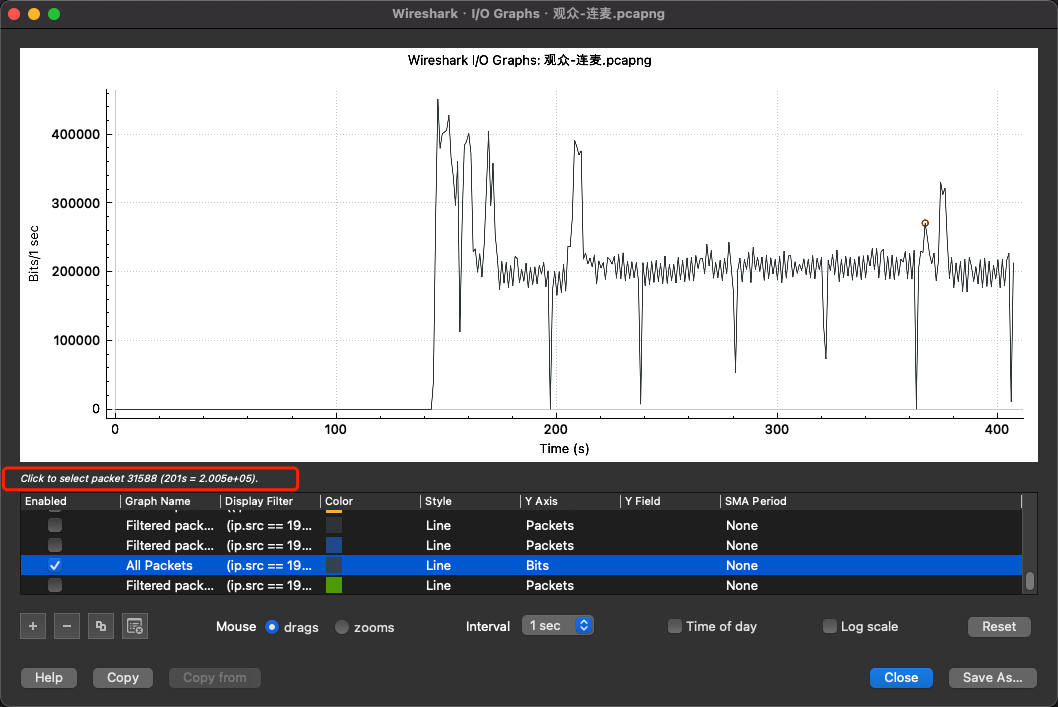Click the Mouse label
This screenshot has width=1058, height=707.
click(x=235, y=626)
